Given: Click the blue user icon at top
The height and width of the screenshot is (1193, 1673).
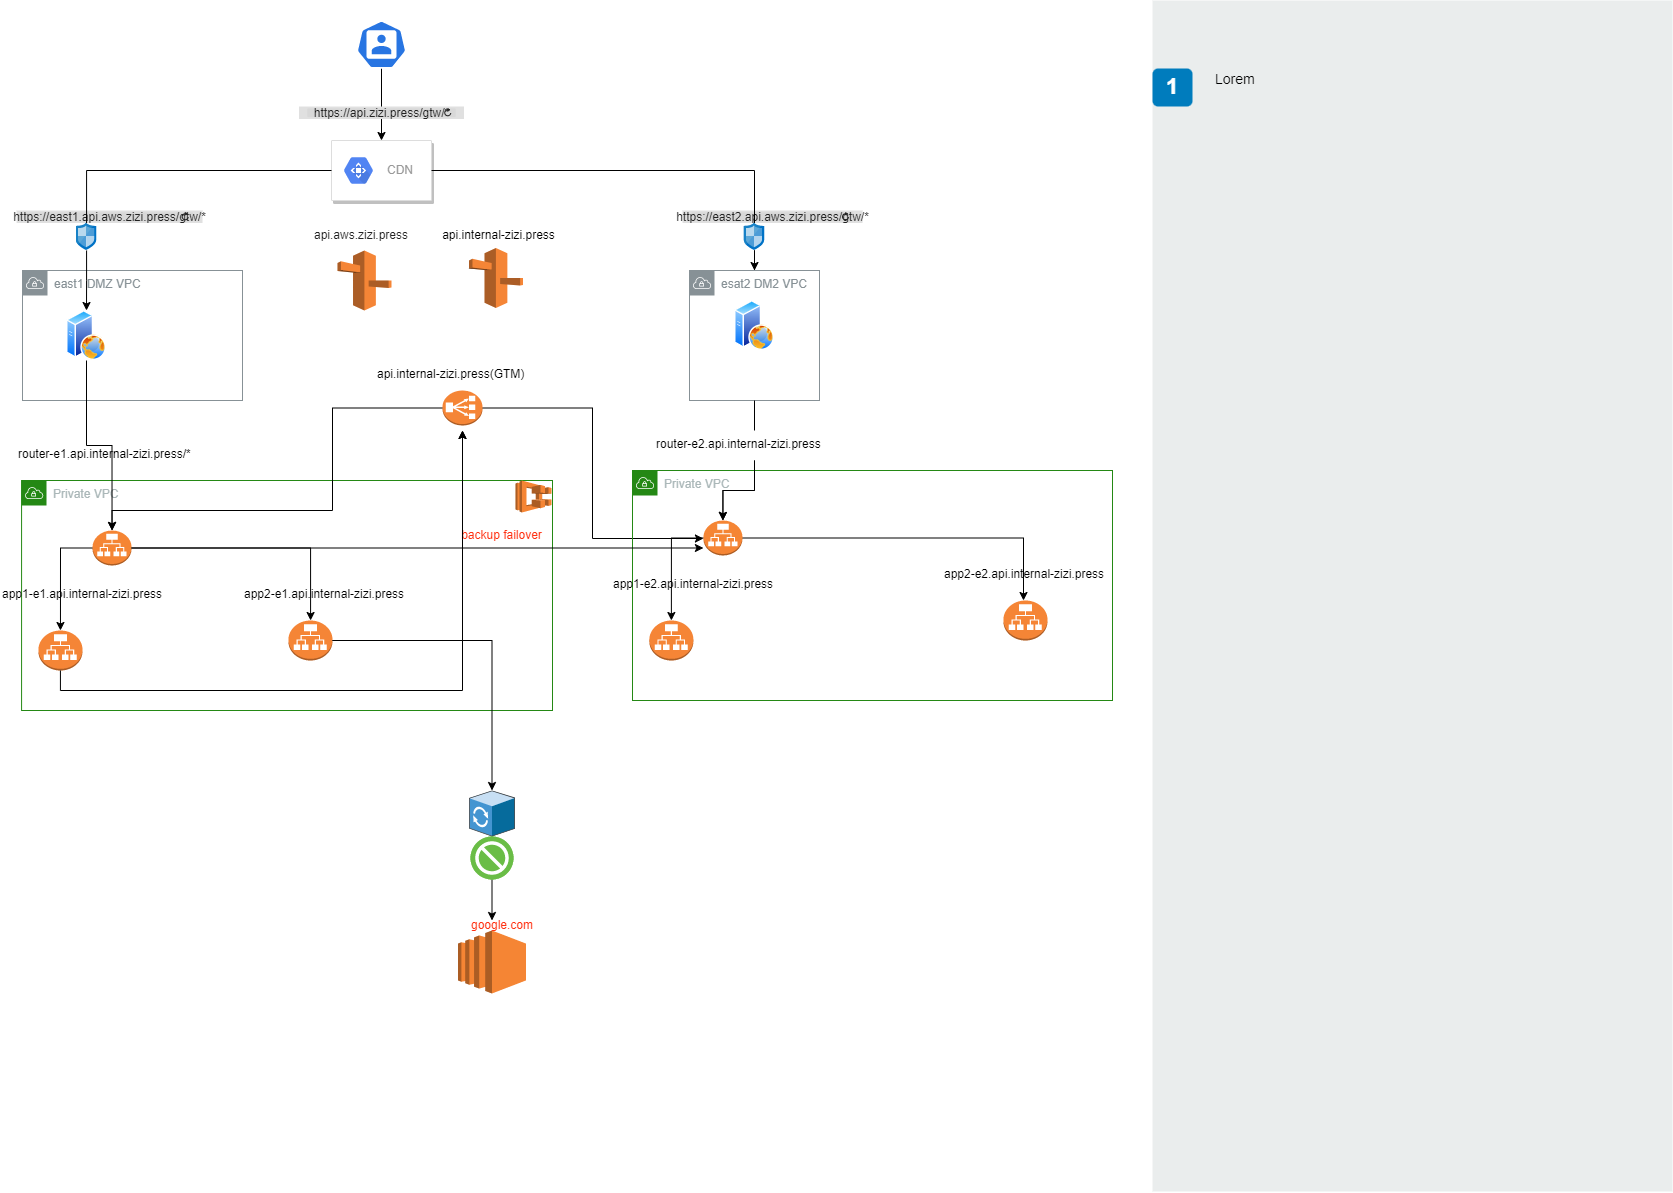Looking at the screenshot, I should pyautogui.click(x=381, y=45).
